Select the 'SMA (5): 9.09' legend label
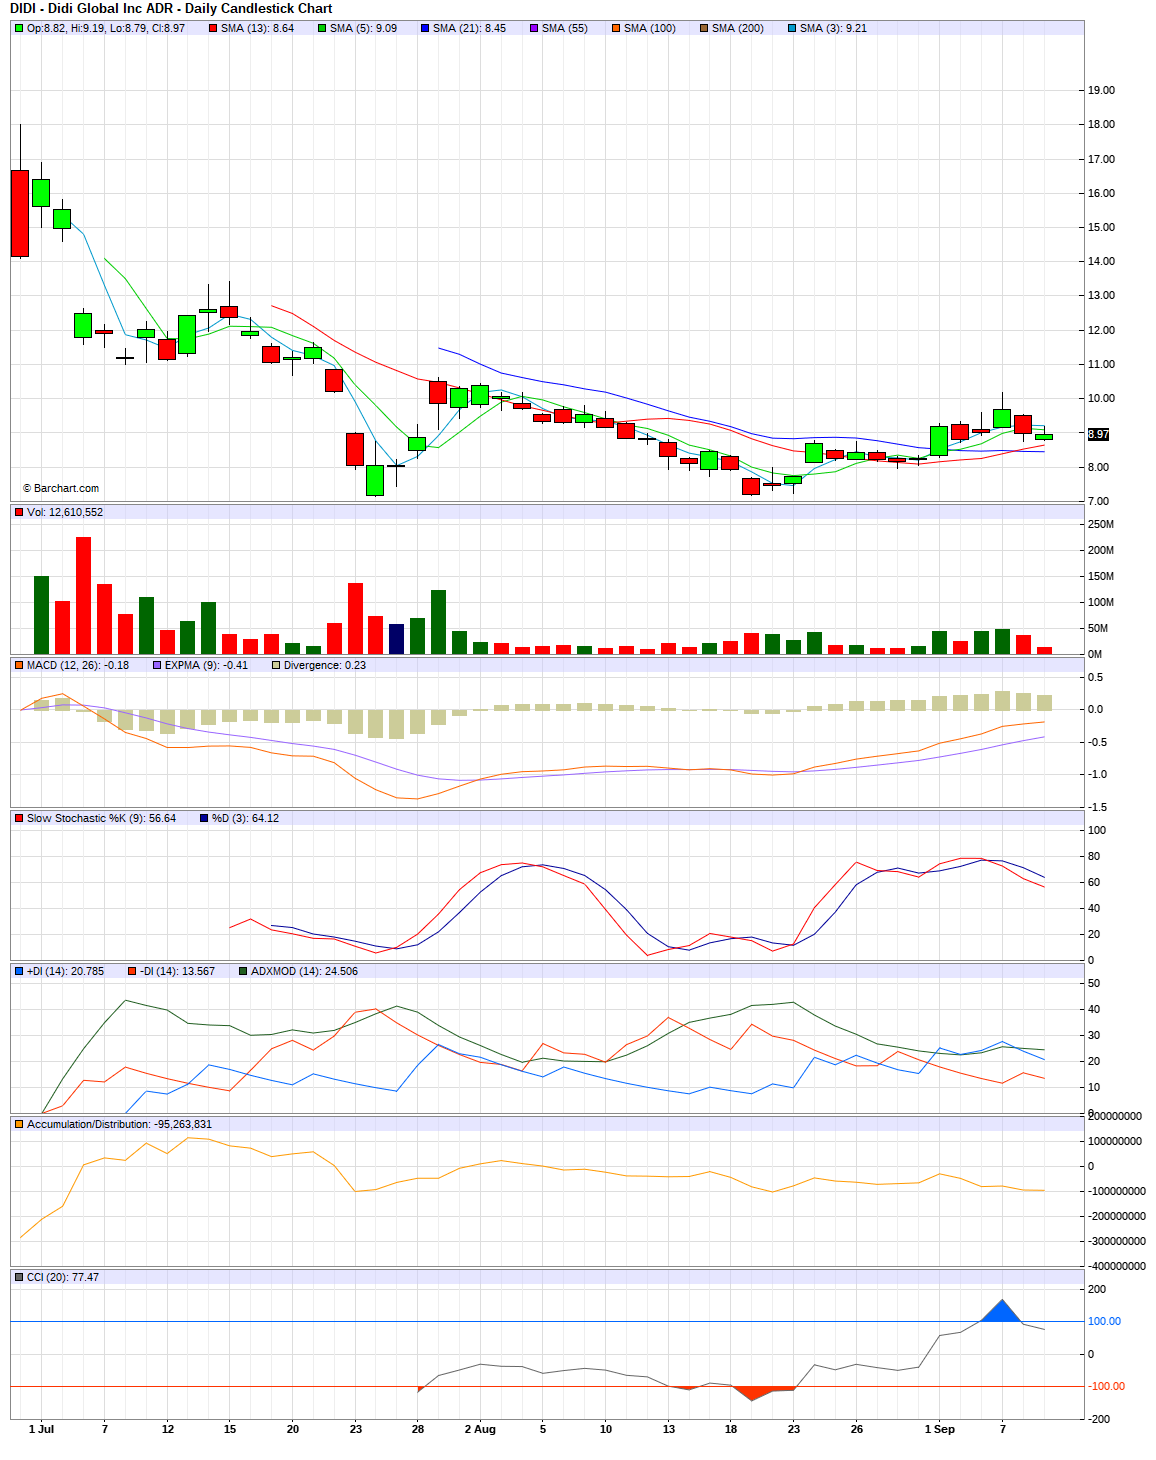This screenshot has width=1156, height=1460. [364, 28]
